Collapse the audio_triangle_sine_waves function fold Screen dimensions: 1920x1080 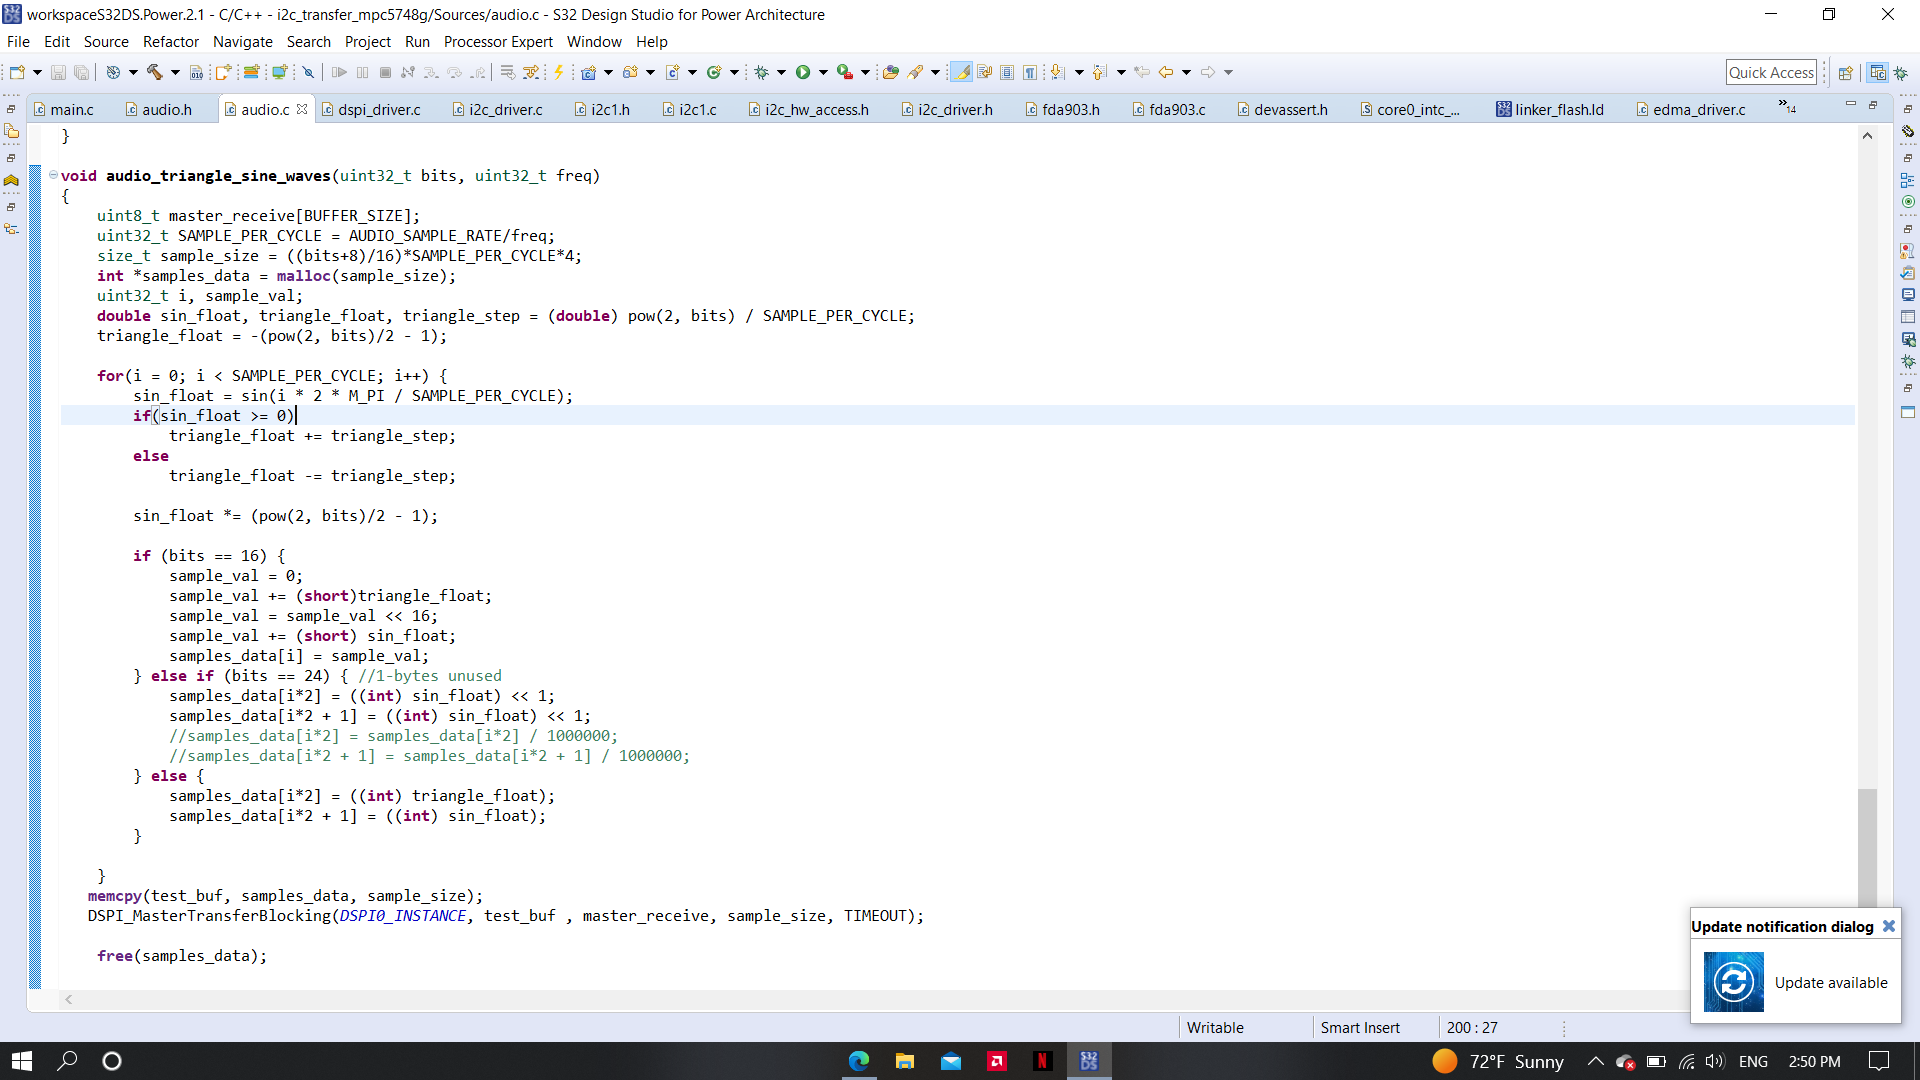point(53,175)
